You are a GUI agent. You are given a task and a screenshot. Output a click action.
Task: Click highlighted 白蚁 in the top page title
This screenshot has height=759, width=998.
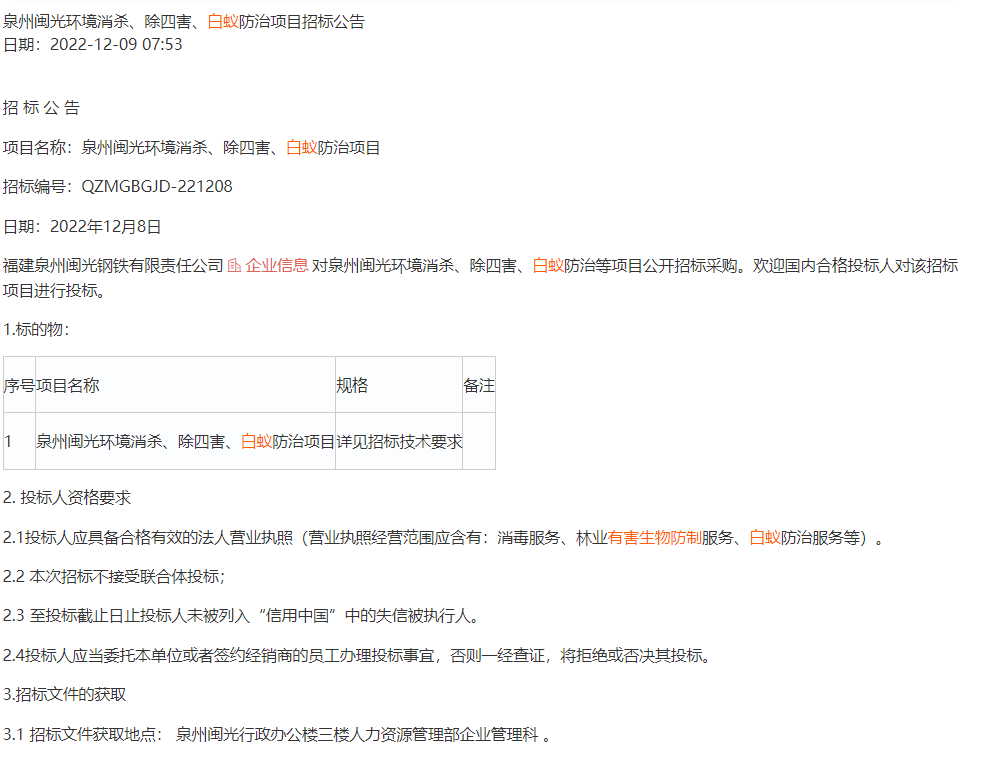[x=223, y=22]
